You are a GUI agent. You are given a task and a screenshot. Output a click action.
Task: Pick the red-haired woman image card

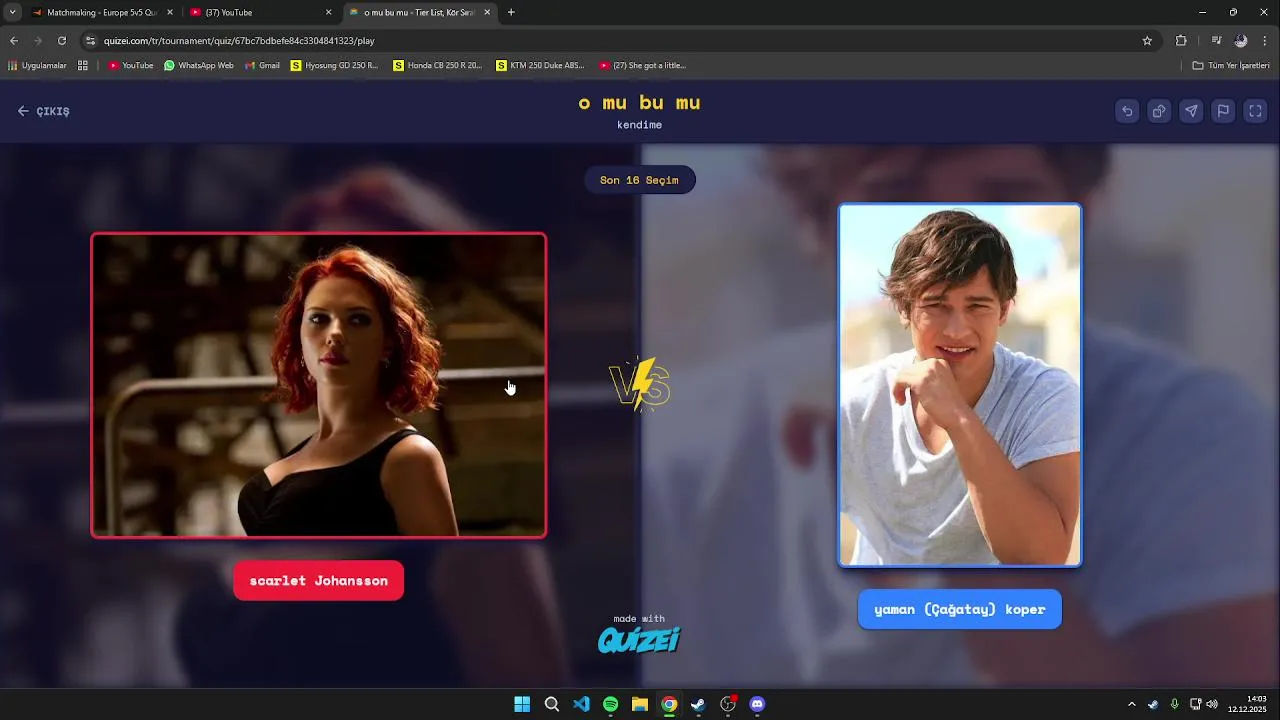point(319,385)
